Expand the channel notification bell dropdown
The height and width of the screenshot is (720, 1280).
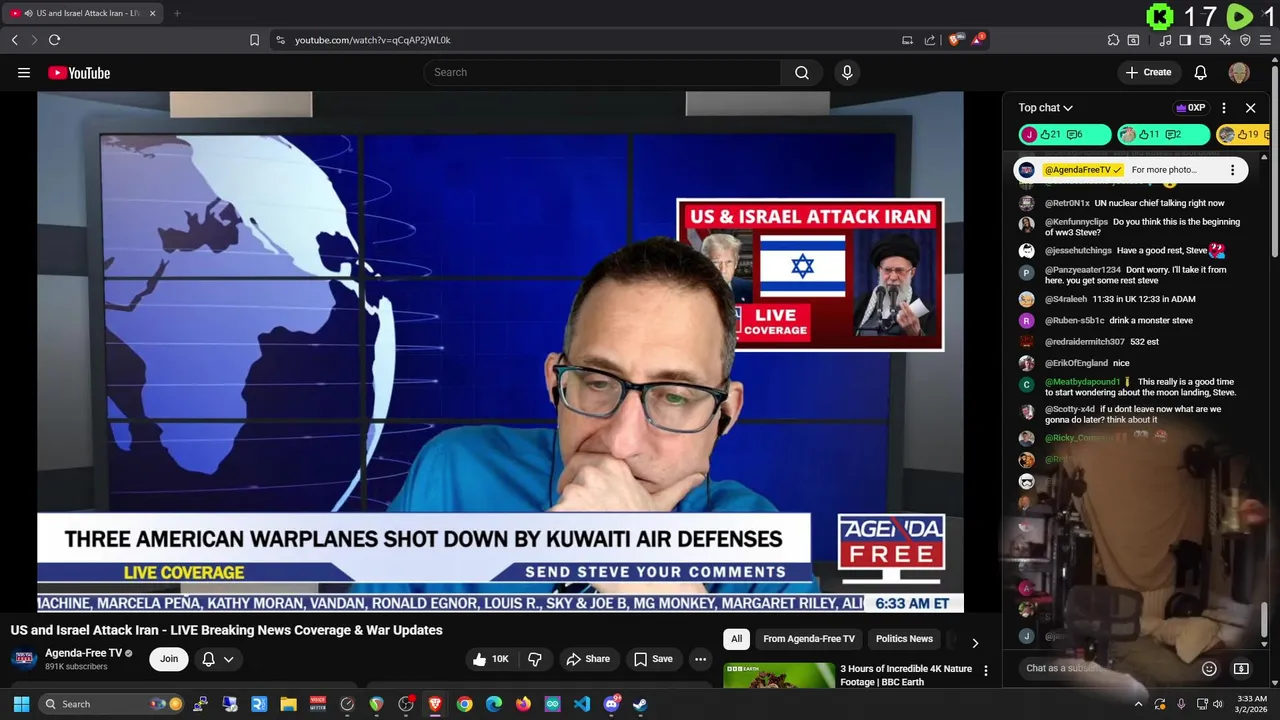218,659
